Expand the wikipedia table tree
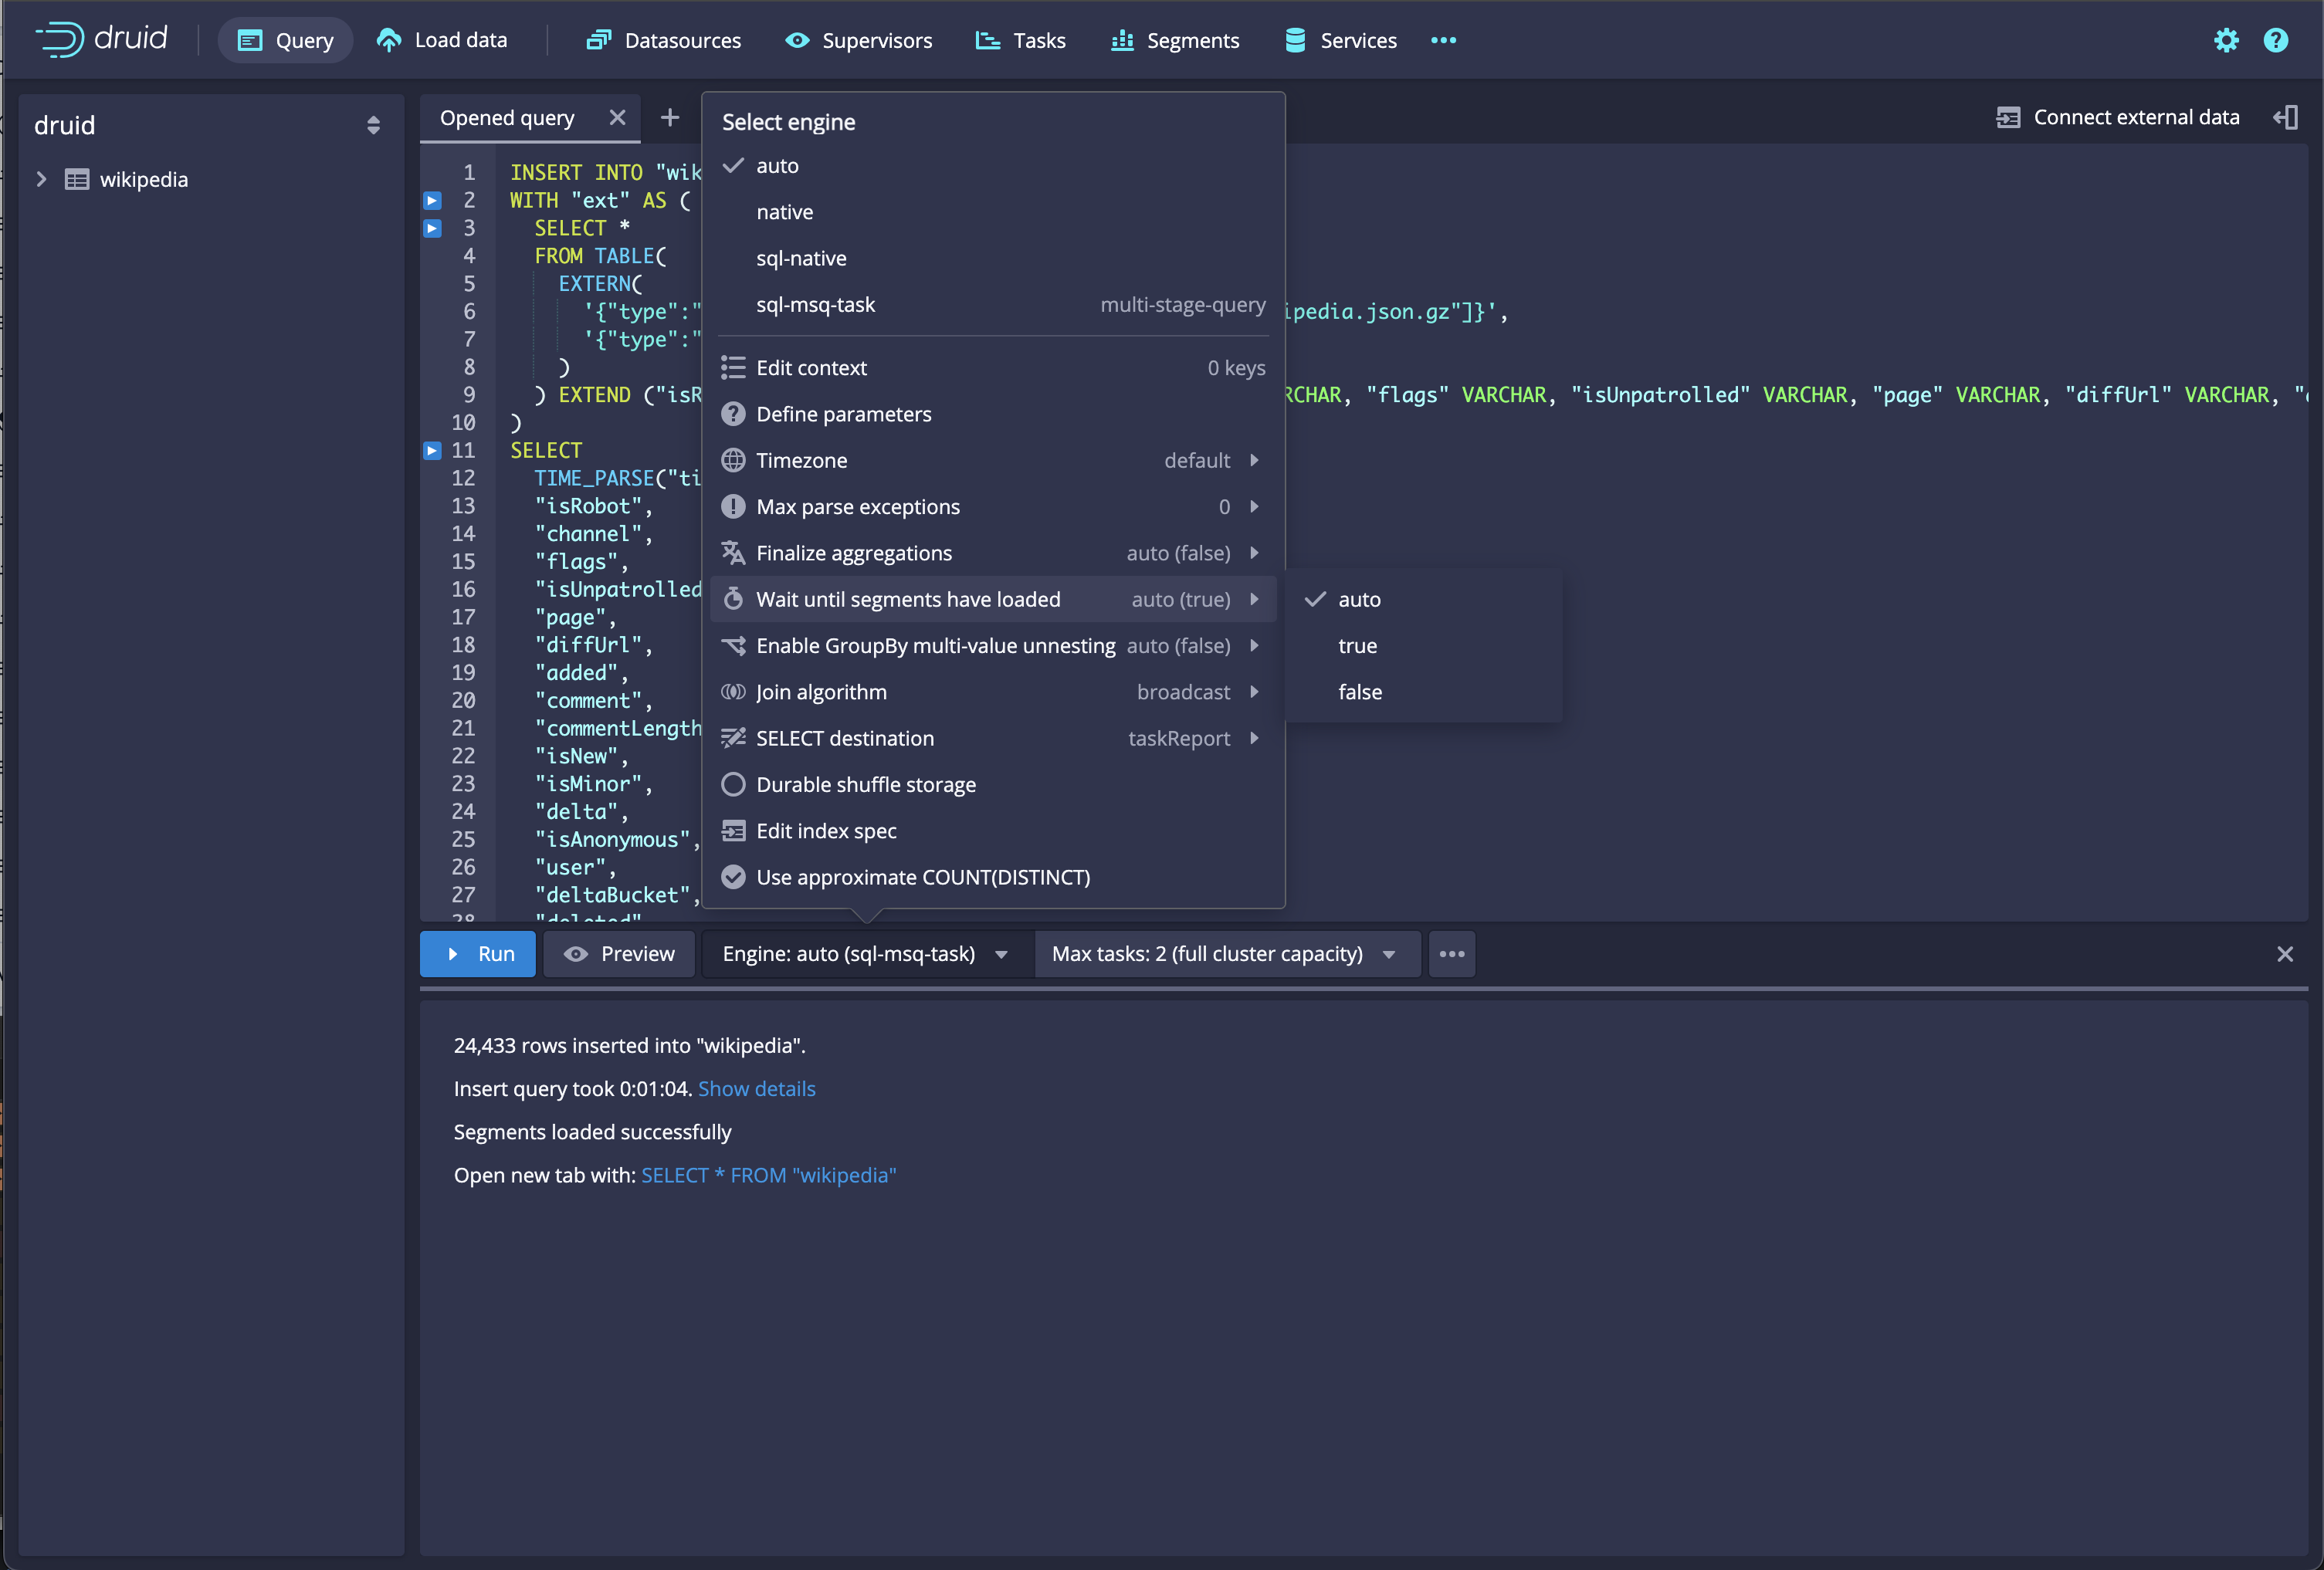This screenshot has height=1570, width=2324. click(41, 179)
